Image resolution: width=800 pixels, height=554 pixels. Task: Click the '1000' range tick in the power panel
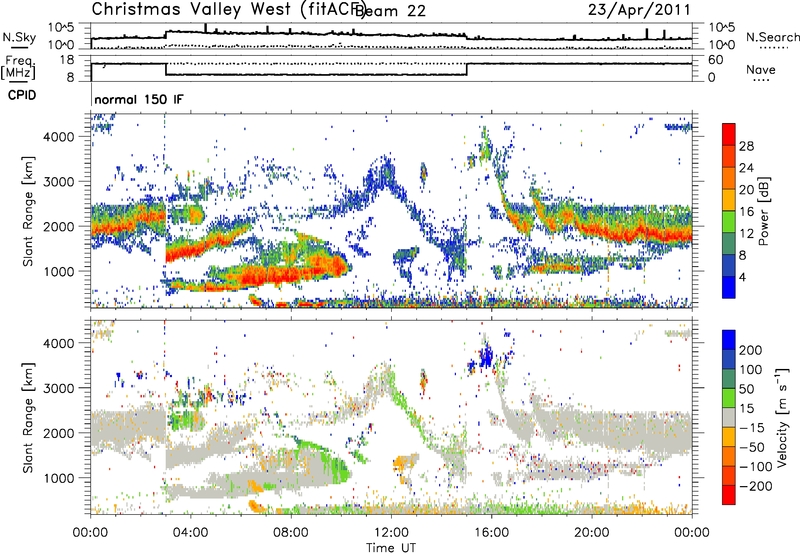59,271
